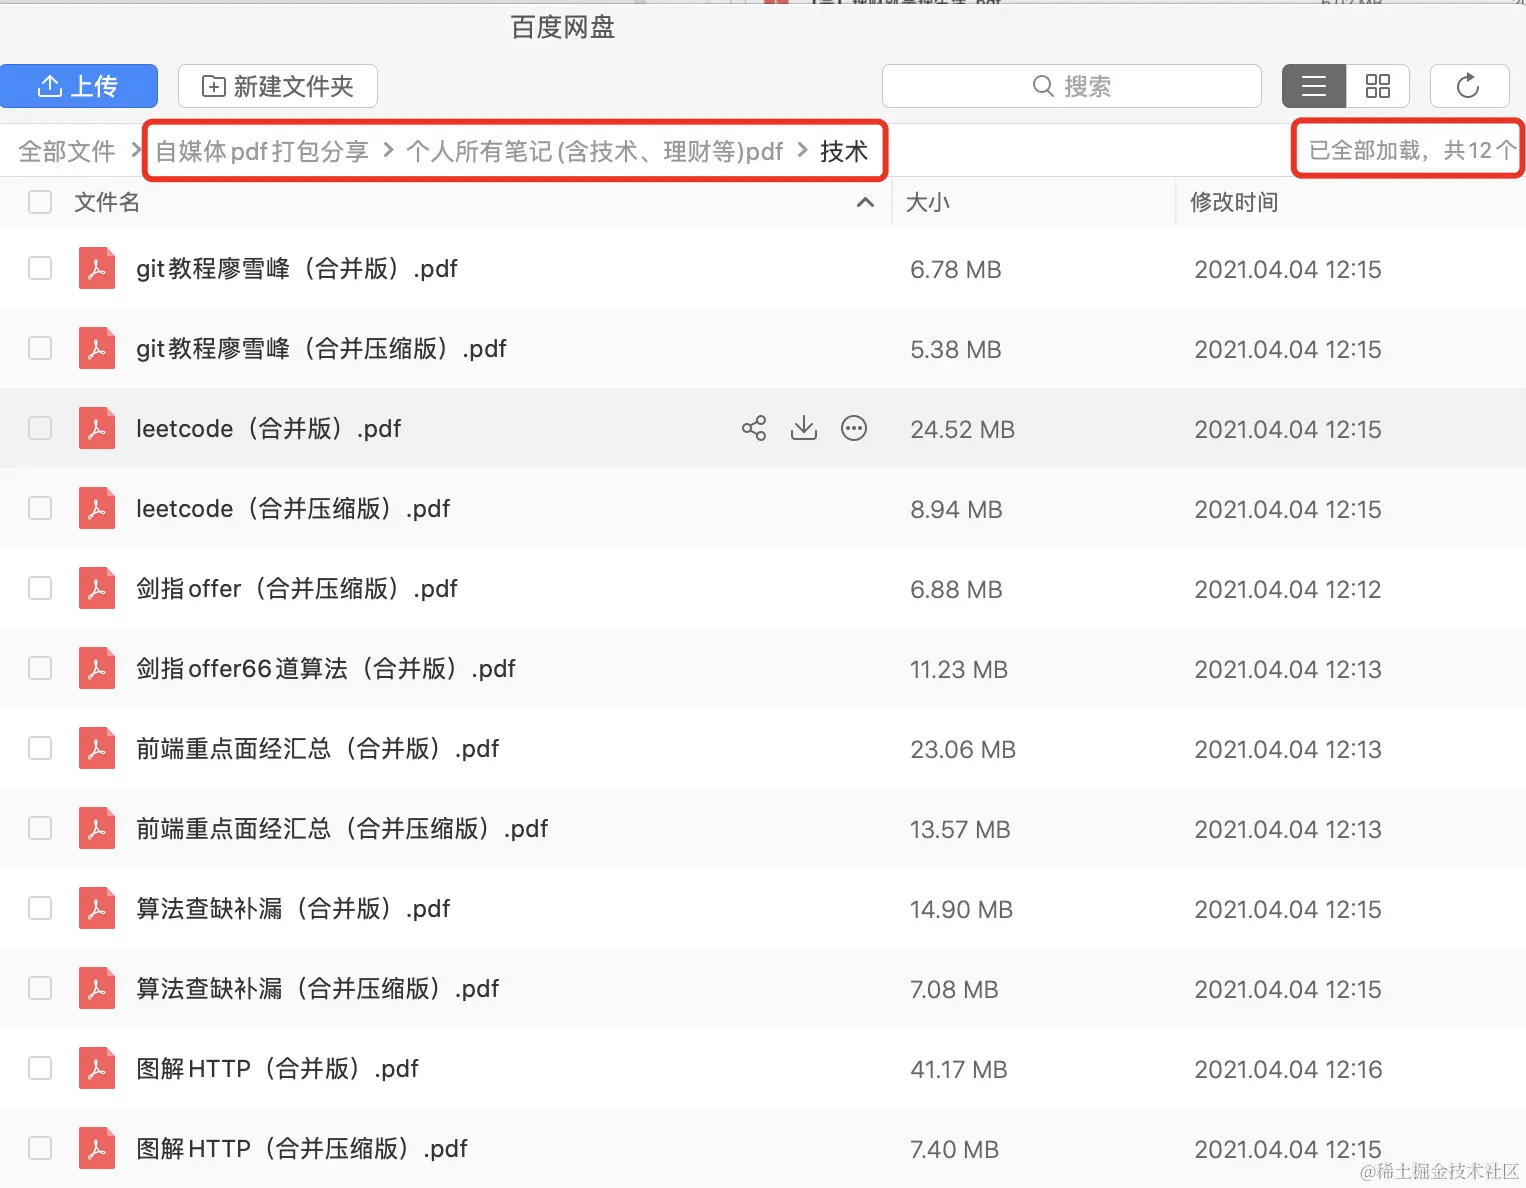Viewport: 1526px width, 1188px height.
Task: Click the refresh icon
Action: (x=1469, y=86)
